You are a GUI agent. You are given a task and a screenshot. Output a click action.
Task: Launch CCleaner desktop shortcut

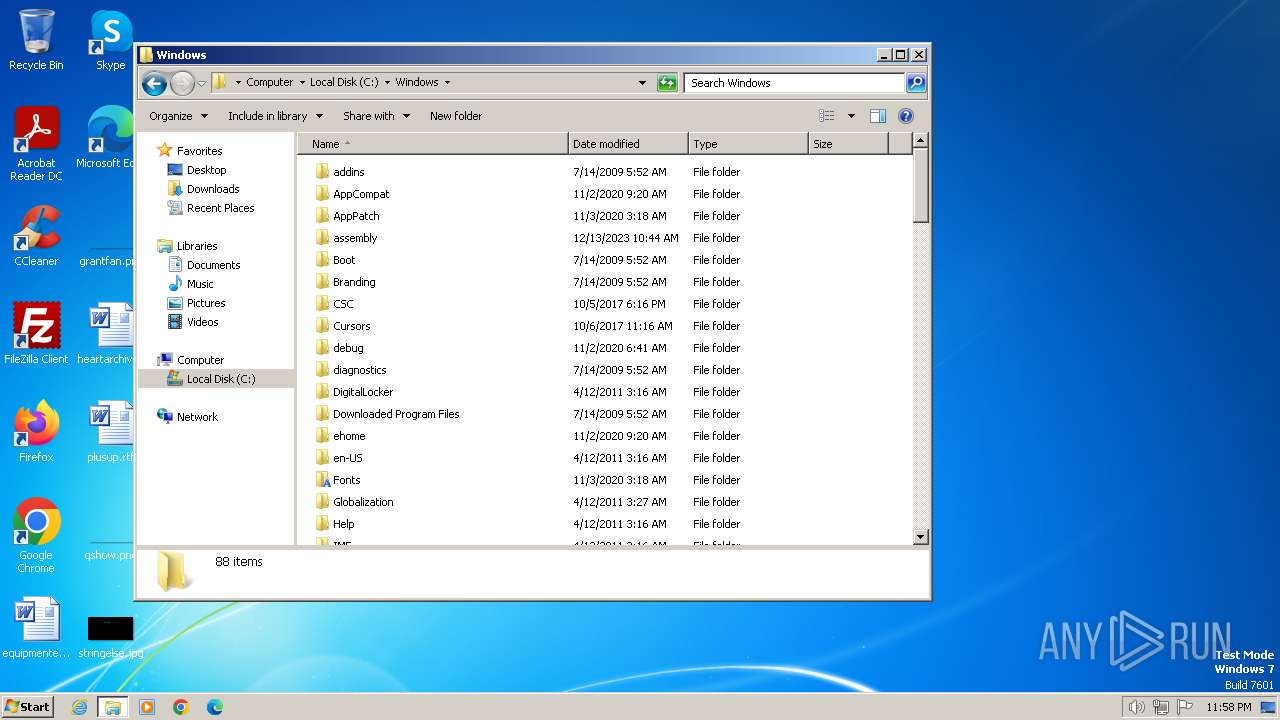click(36, 236)
